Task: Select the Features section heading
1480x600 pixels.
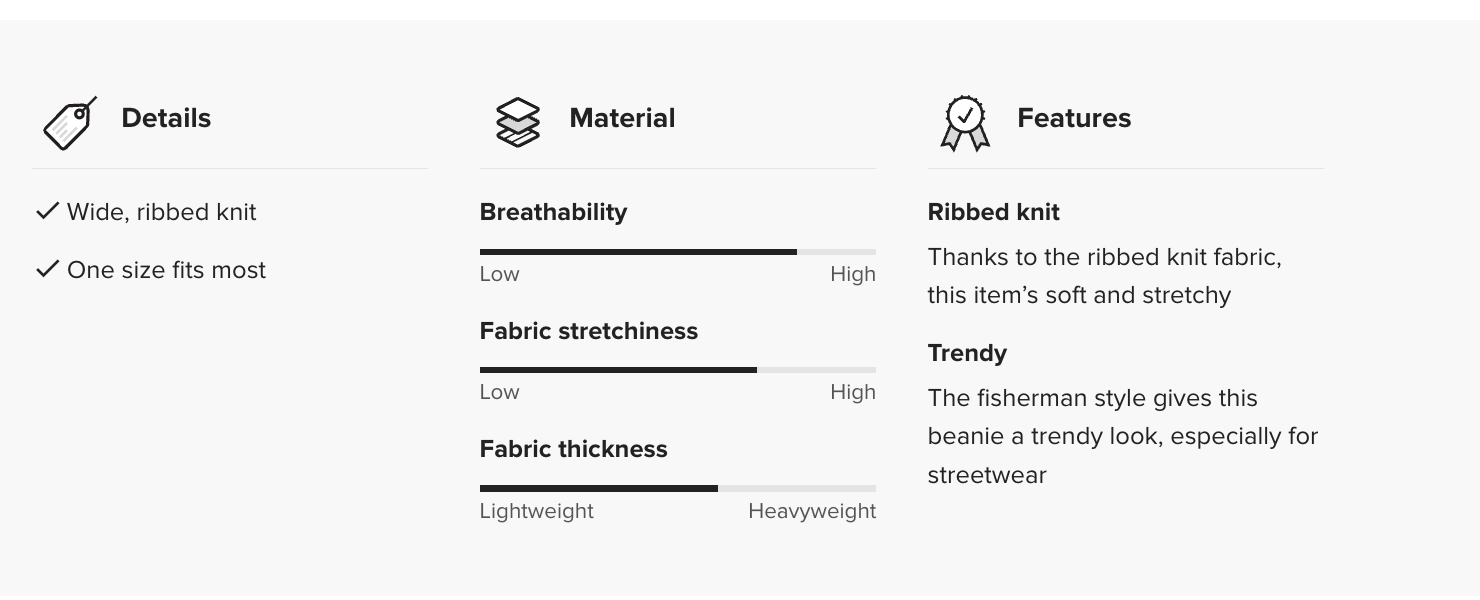Action: tap(1074, 118)
